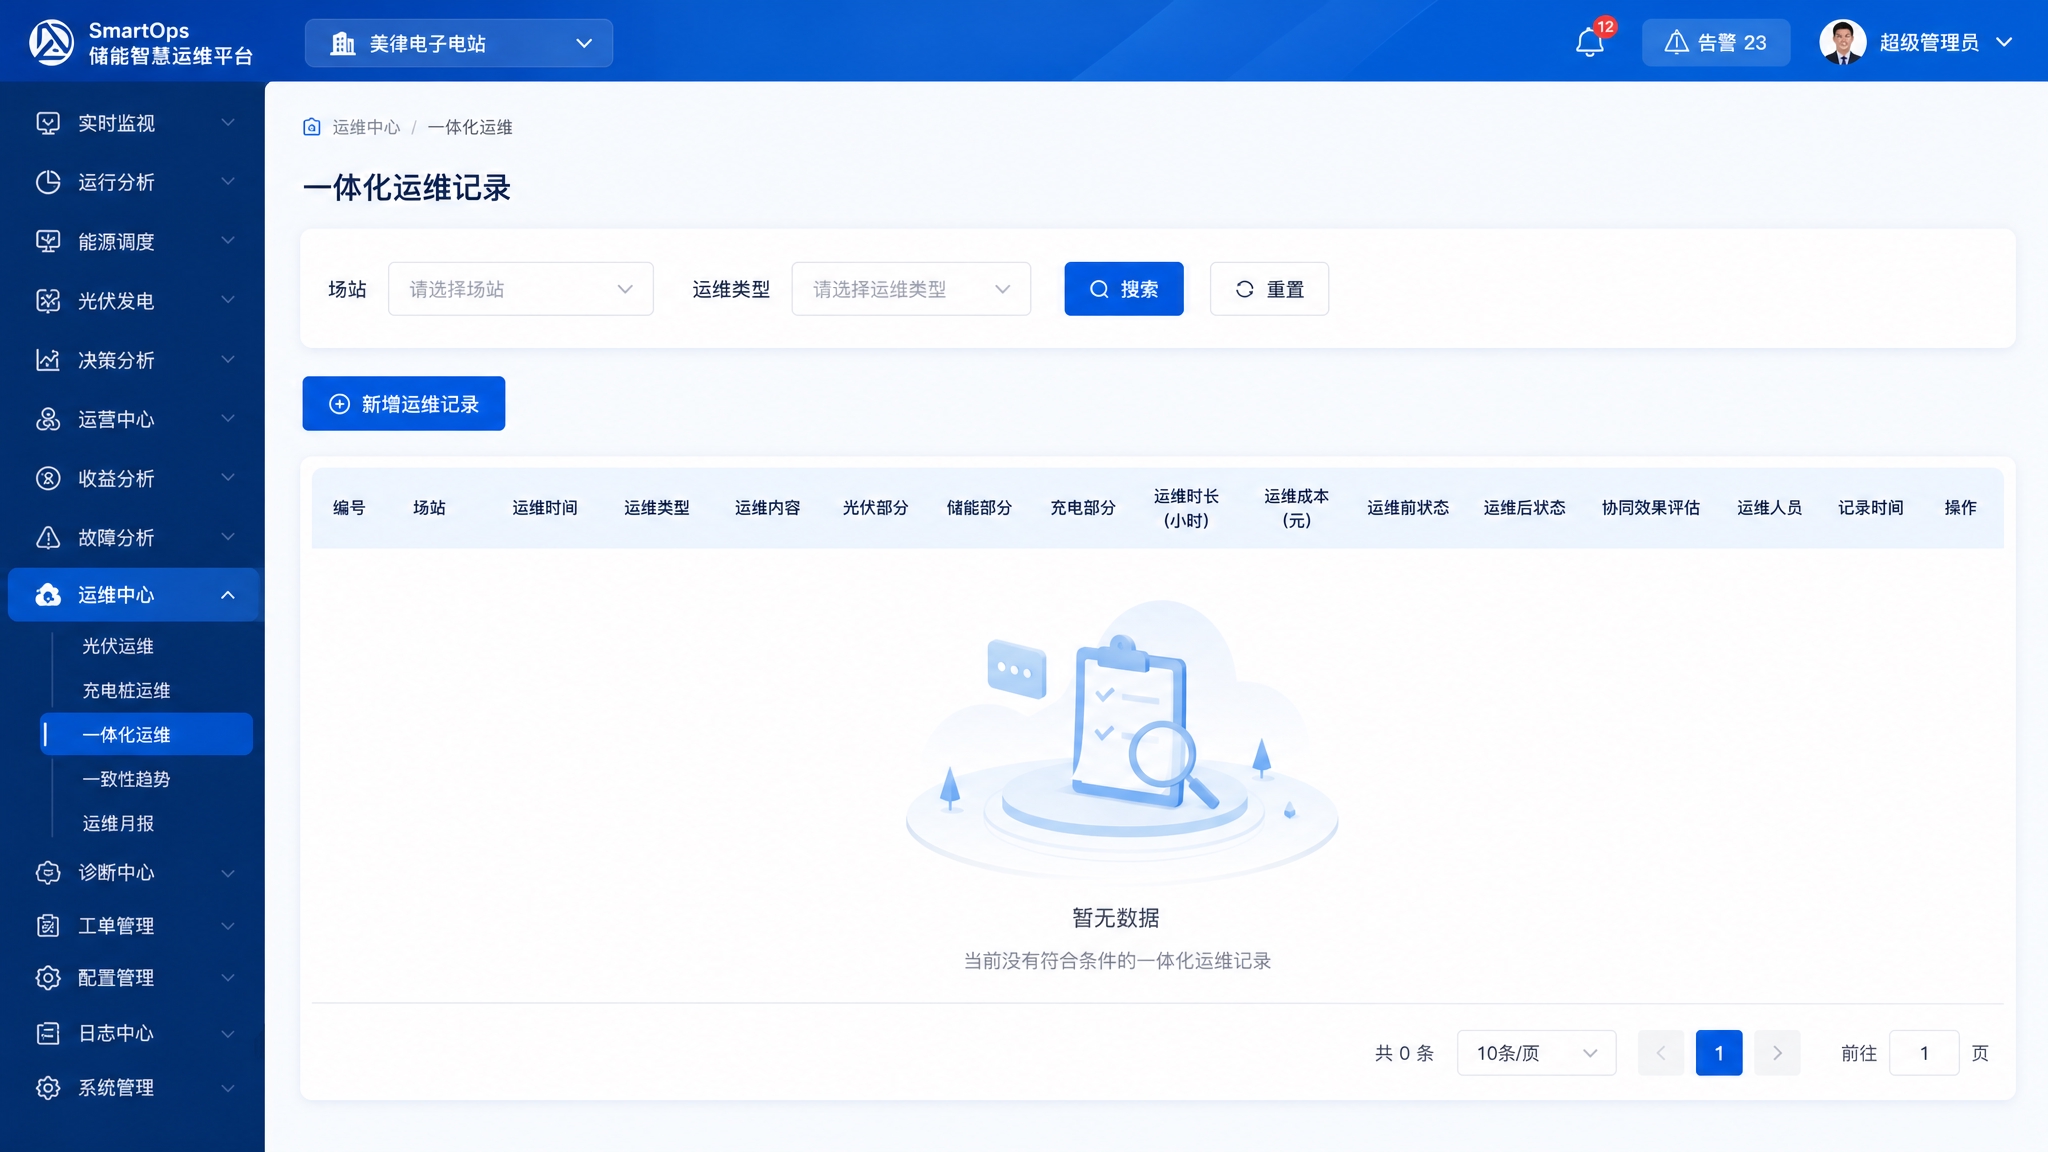Click the 运营中心 sidebar icon

click(48, 419)
